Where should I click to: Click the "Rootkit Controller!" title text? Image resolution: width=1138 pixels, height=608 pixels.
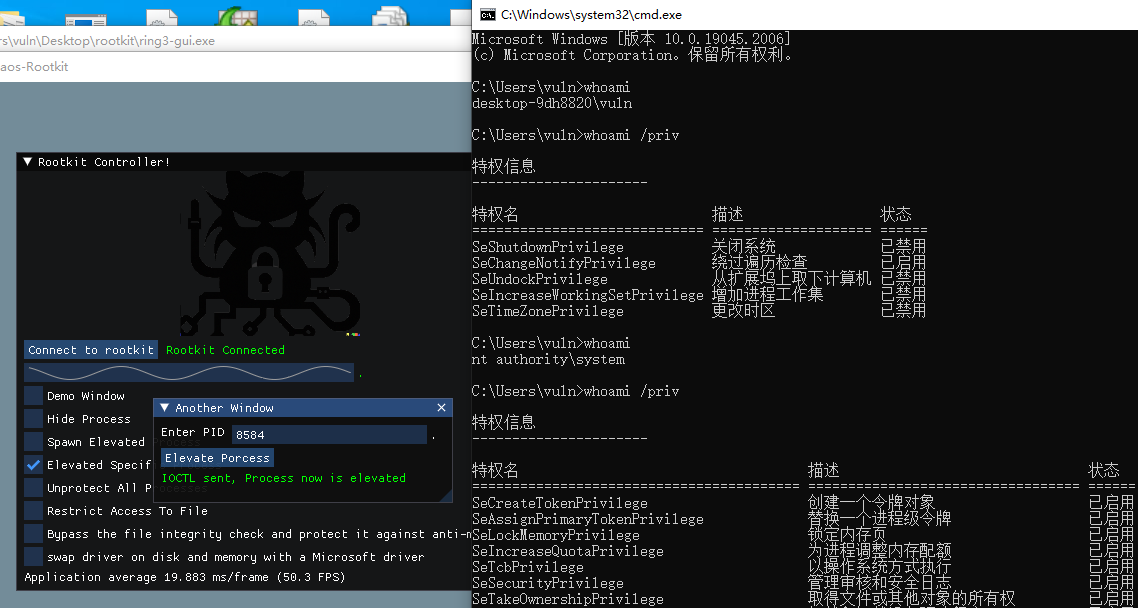(104, 162)
